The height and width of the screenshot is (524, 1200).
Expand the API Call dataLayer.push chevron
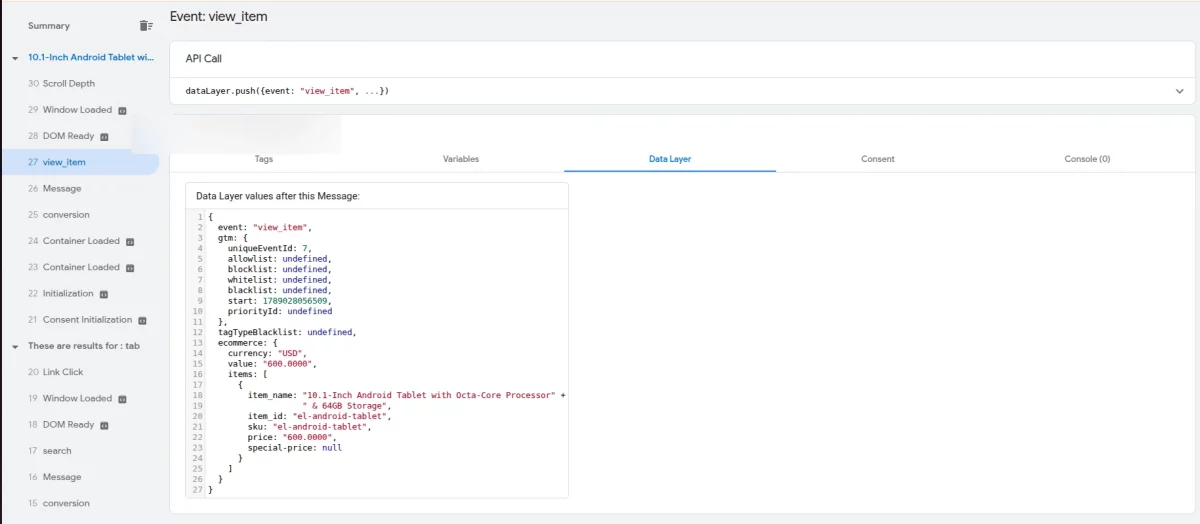pos(1180,91)
